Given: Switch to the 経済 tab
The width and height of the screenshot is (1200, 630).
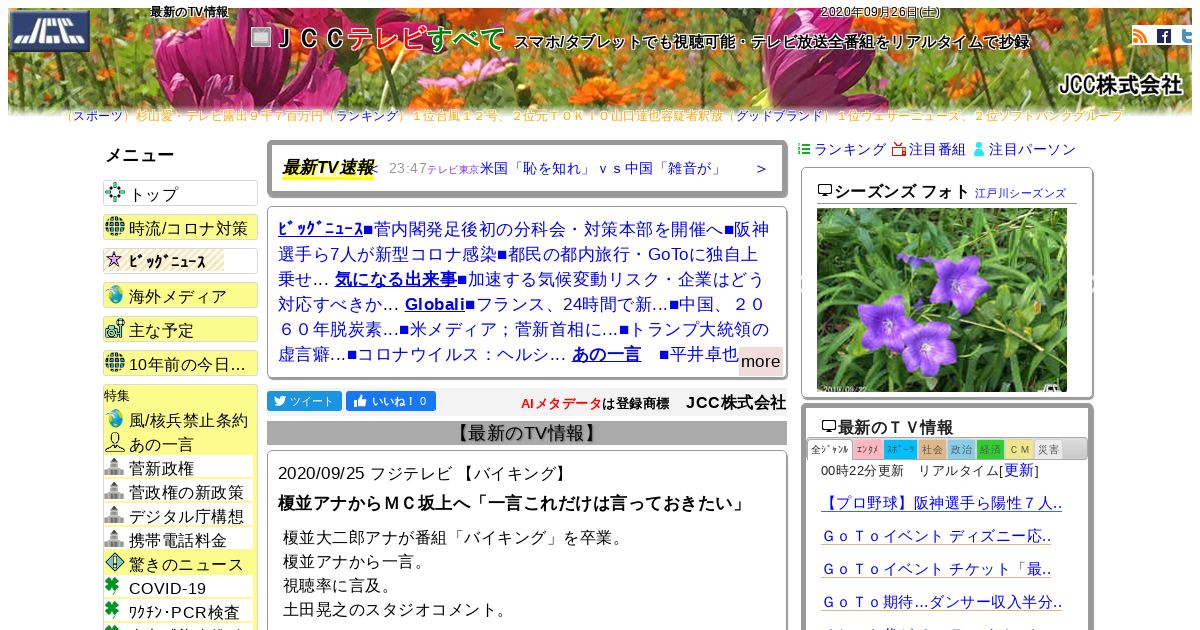Looking at the screenshot, I should (990, 450).
